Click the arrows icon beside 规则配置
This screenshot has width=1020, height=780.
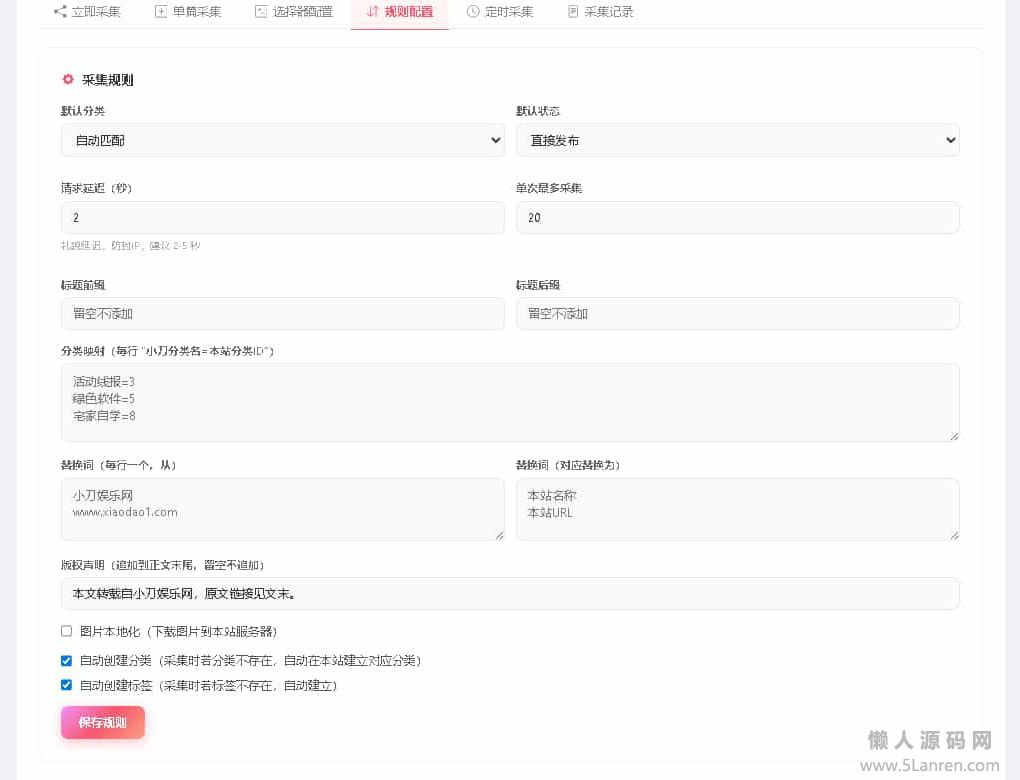[x=373, y=11]
